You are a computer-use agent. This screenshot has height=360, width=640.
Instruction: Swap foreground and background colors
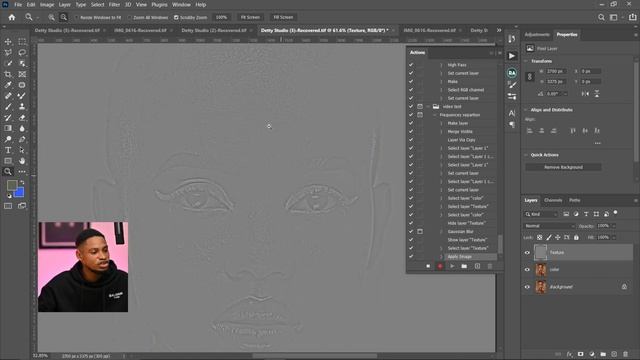pos(22,182)
